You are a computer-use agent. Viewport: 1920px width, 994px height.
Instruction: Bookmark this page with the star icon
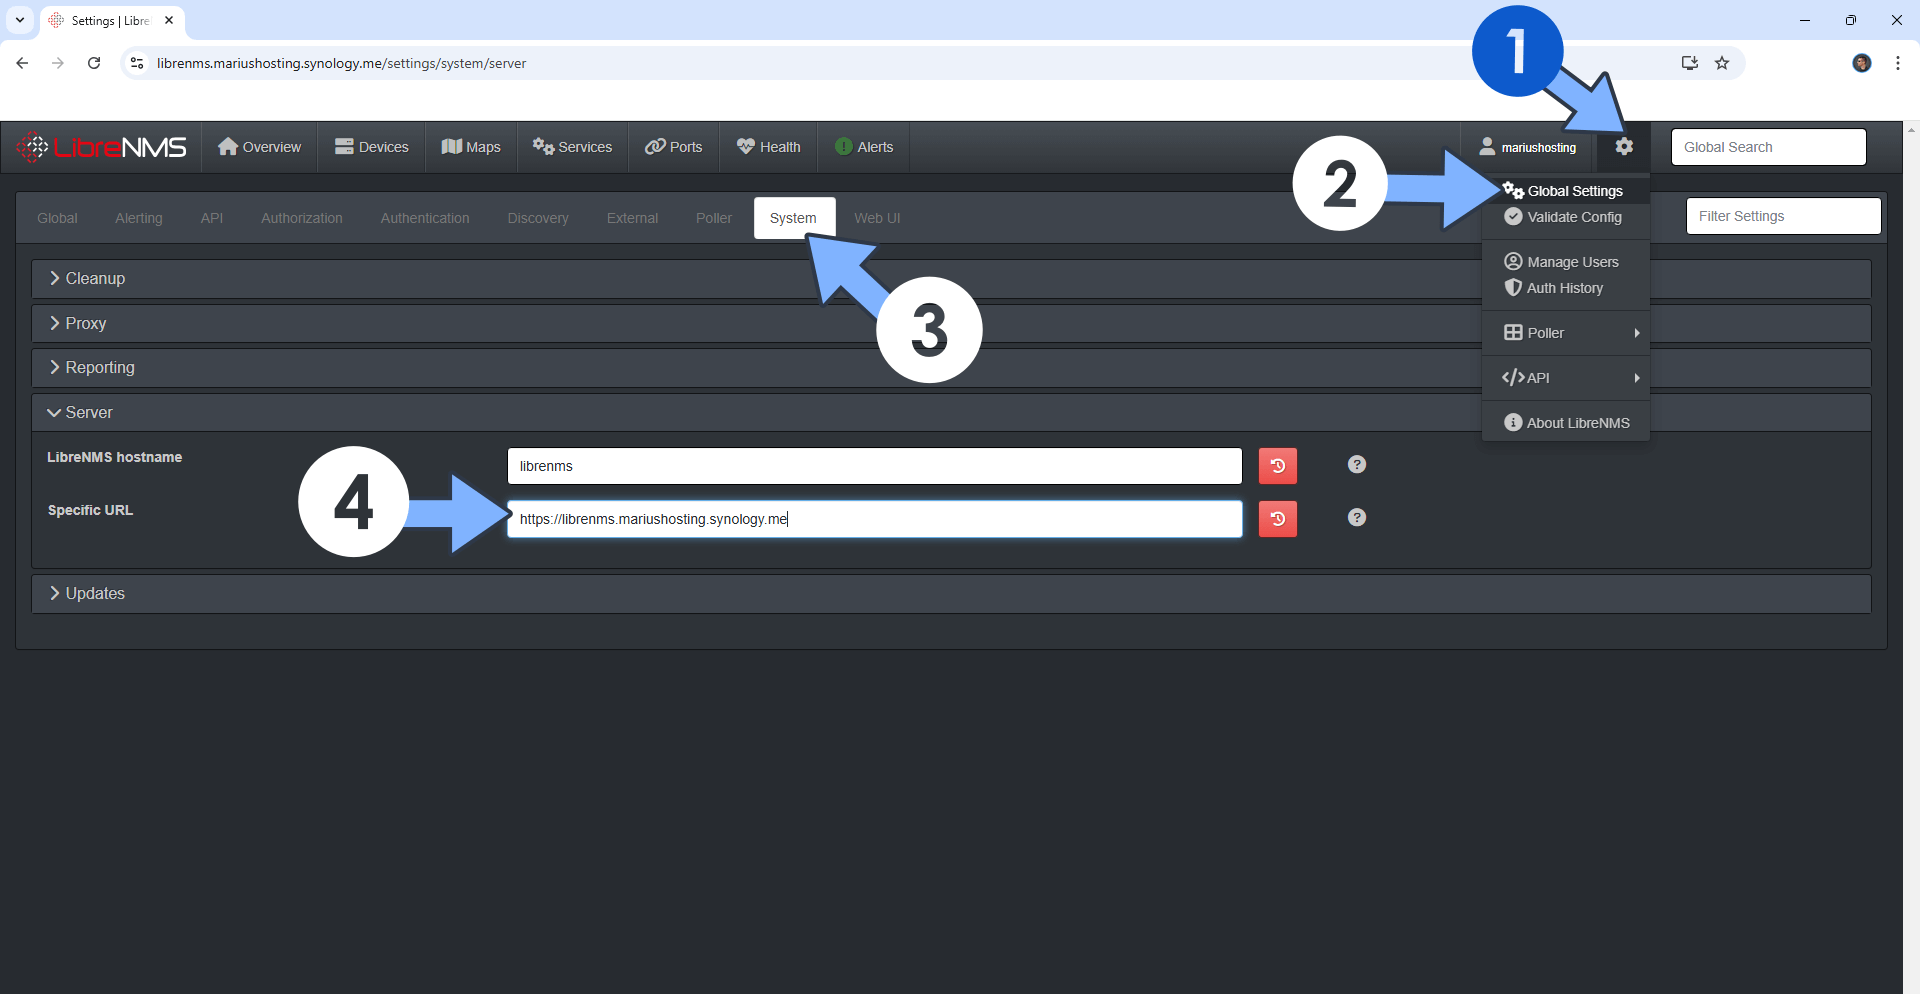[x=1722, y=63]
